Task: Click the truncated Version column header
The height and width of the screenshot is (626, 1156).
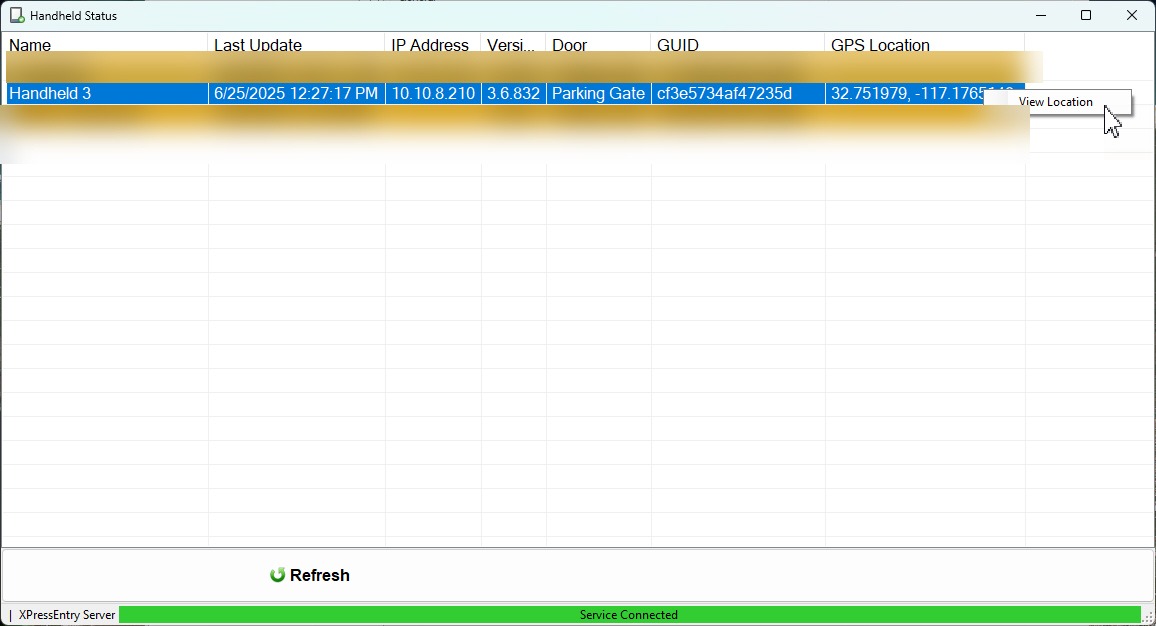Action: [511, 45]
